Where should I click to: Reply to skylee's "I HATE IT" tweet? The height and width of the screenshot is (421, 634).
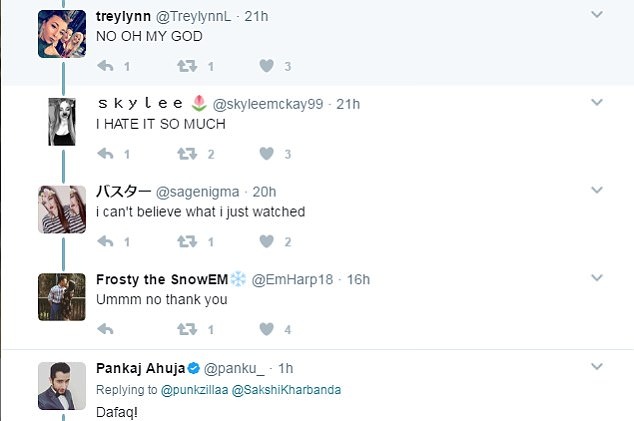tap(104, 154)
